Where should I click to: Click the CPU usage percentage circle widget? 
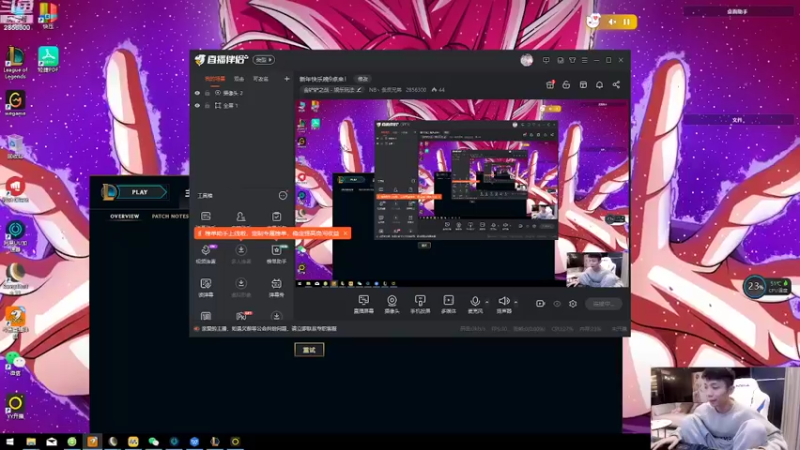click(755, 286)
